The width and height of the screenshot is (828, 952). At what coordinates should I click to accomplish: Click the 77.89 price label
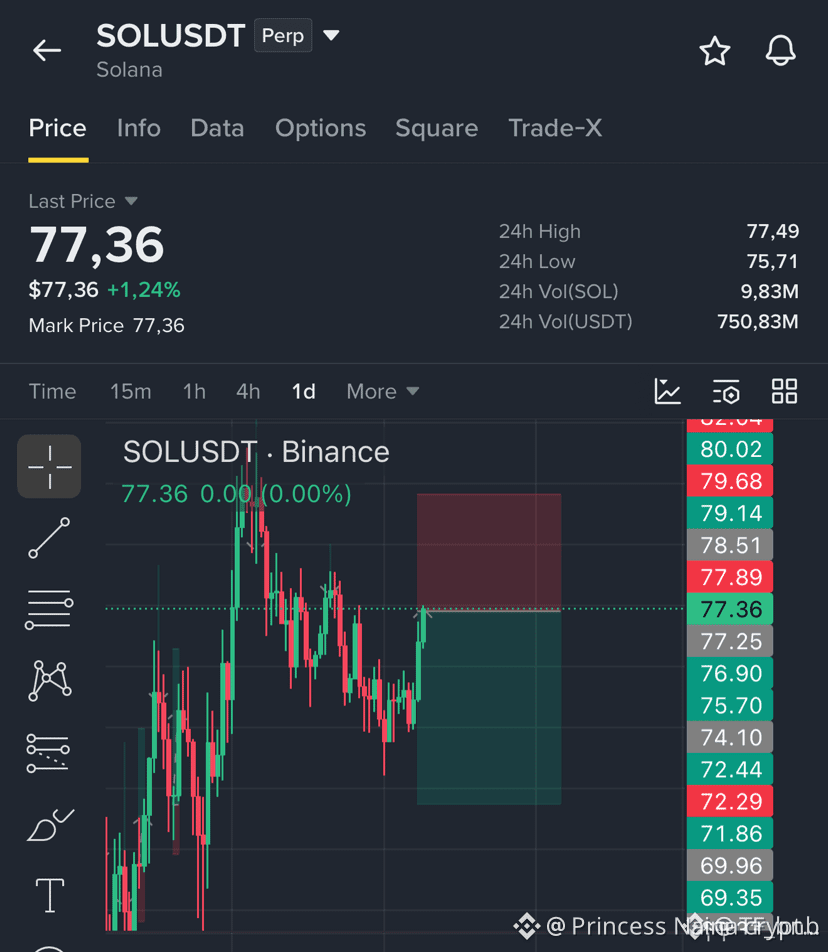tap(730, 577)
